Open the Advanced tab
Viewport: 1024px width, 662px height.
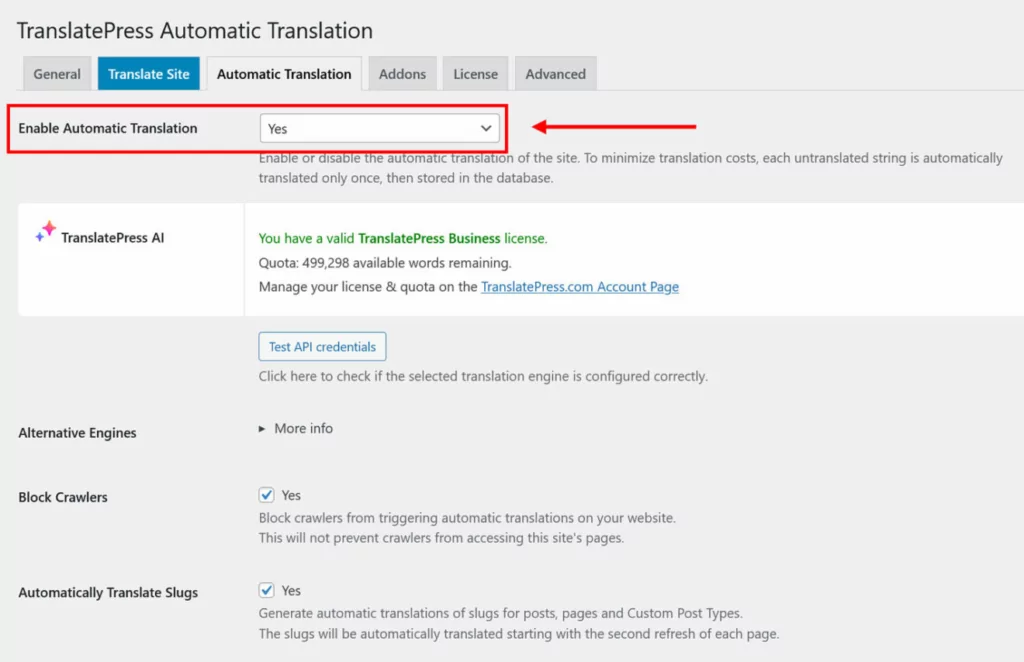click(556, 74)
